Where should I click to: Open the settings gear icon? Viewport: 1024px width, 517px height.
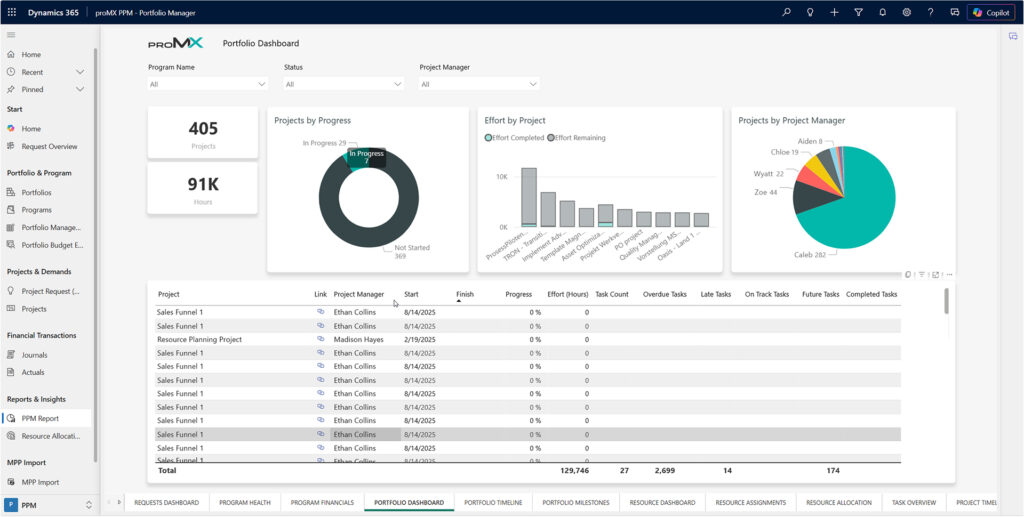[x=906, y=12]
